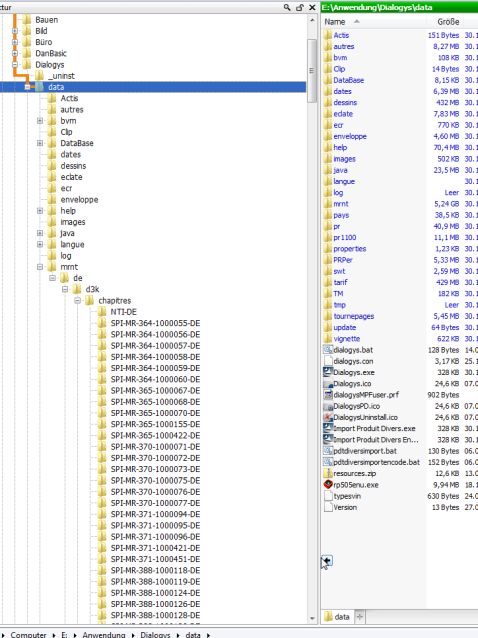This screenshot has width=478, height=638.
Task: Collapse the chapitres folder node
Action: pos(77,301)
